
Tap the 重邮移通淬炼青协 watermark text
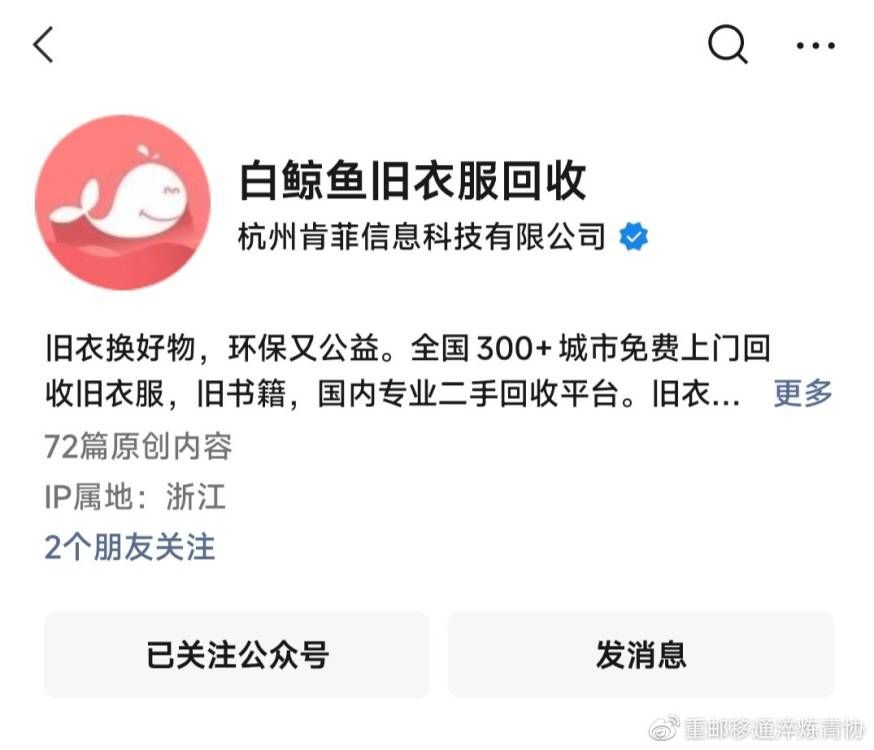click(774, 729)
